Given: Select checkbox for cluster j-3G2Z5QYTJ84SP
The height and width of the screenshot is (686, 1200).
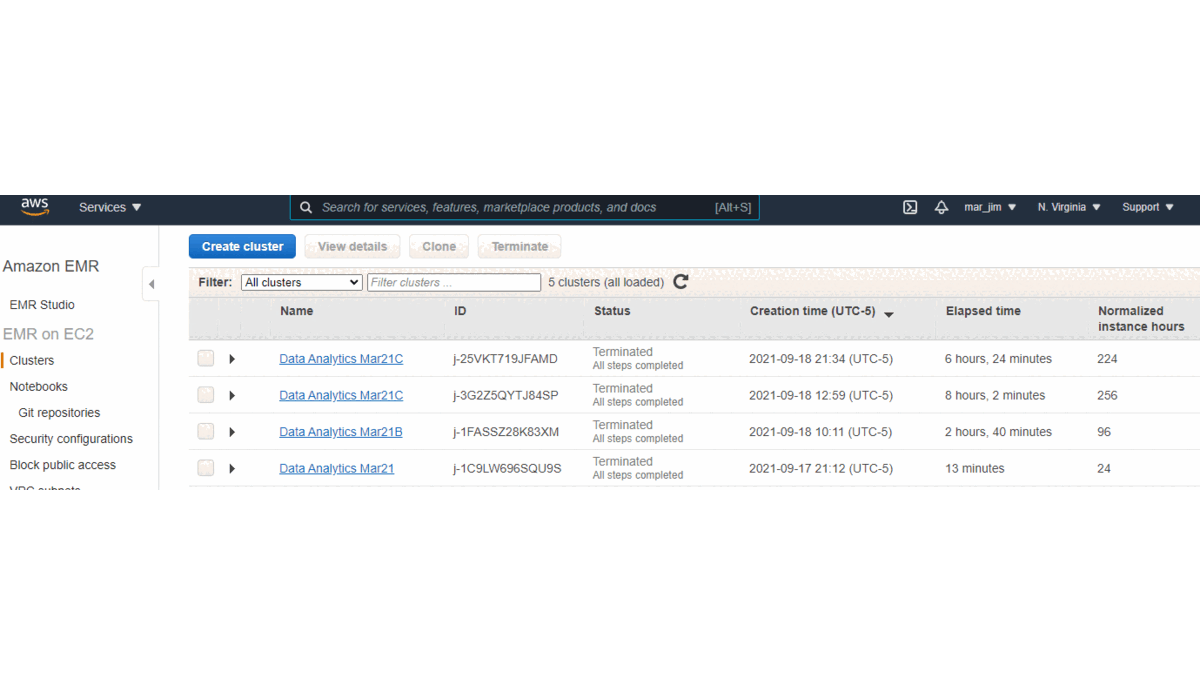Looking at the screenshot, I should pos(206,395).
